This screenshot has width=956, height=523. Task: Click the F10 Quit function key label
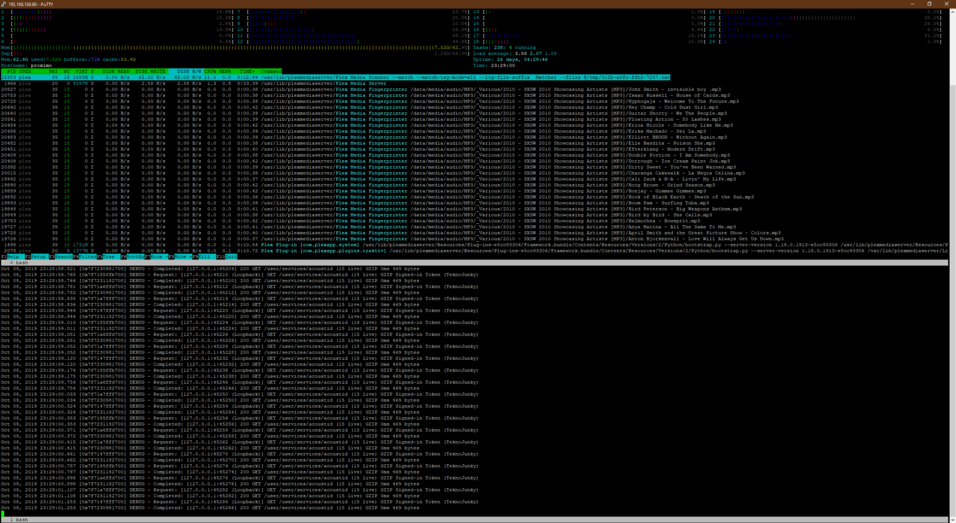tap(226, 257)
